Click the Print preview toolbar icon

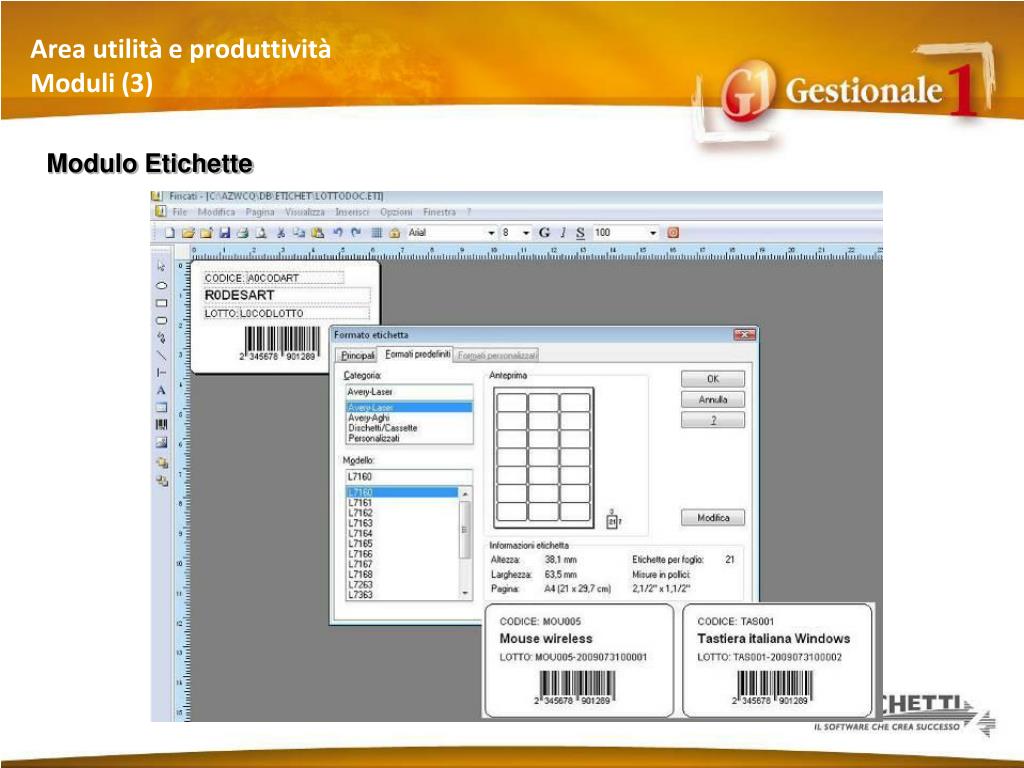tap(261, 232)
